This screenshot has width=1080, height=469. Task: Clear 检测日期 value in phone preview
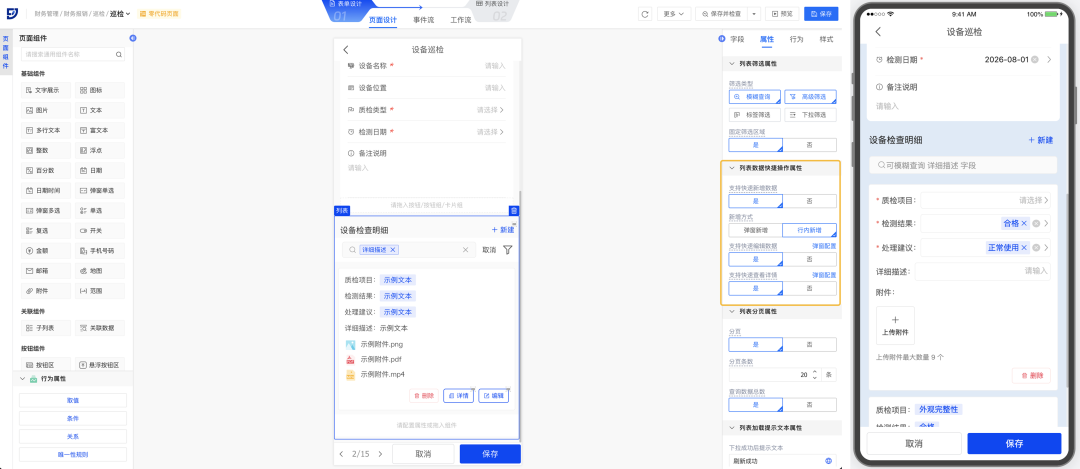point(1035,60)
